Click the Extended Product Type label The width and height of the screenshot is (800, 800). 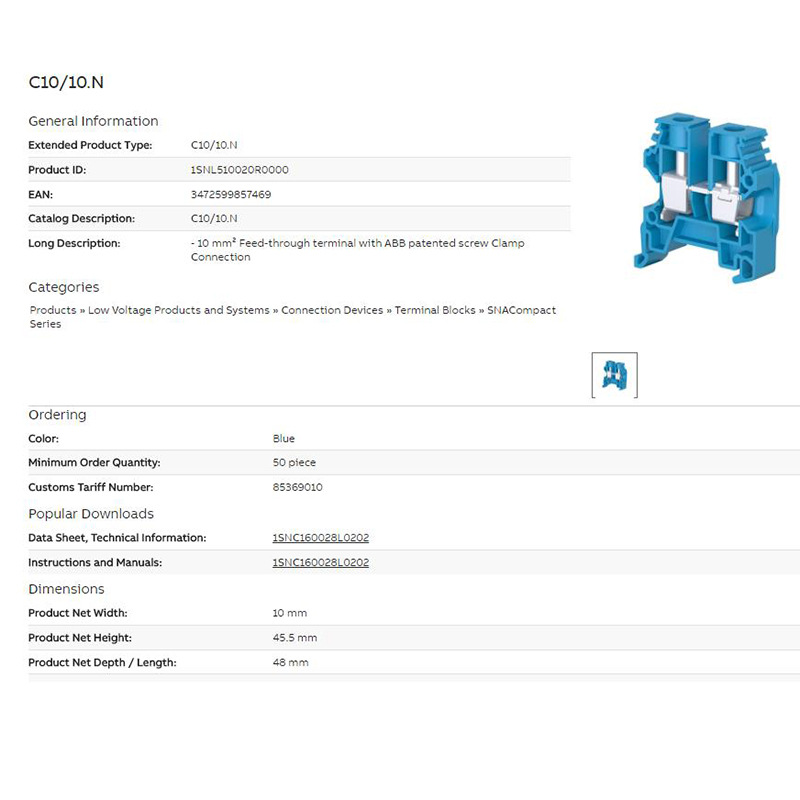[90, 145]
